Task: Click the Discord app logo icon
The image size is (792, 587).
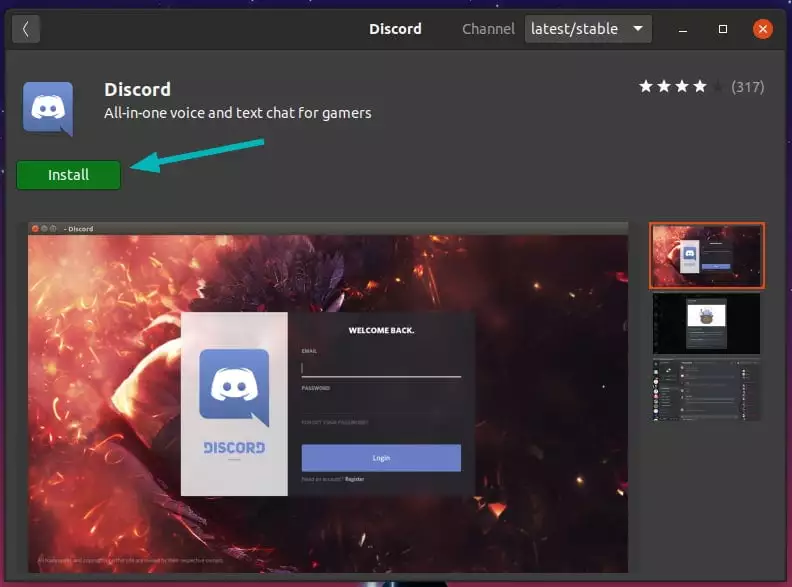Action: [48, 109]
